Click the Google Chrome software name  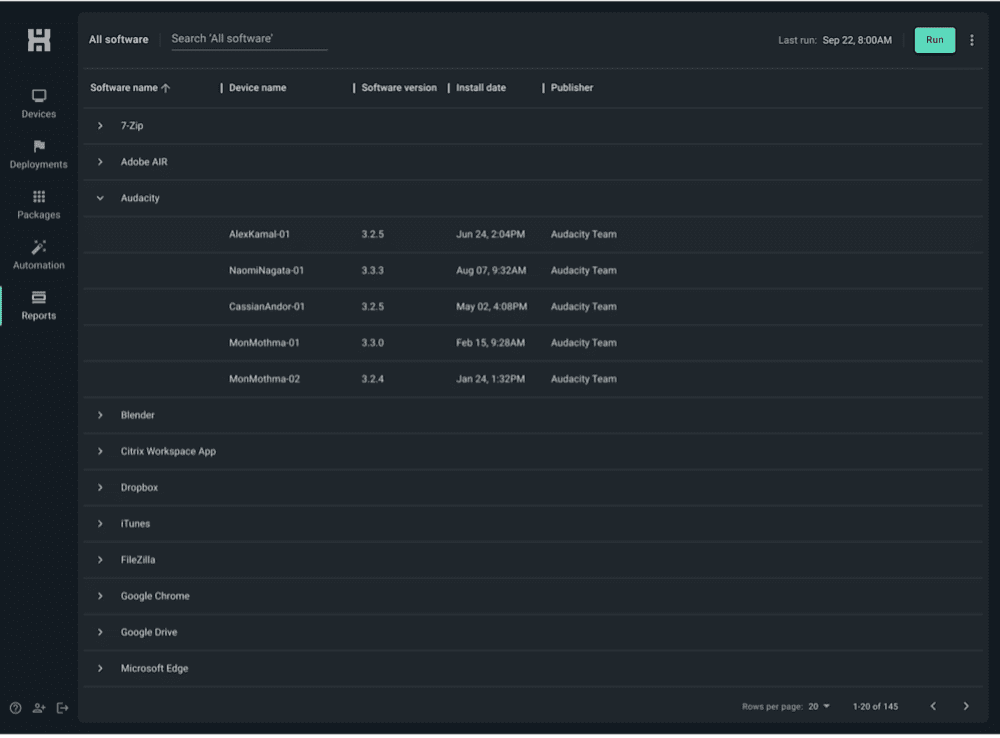155,596
